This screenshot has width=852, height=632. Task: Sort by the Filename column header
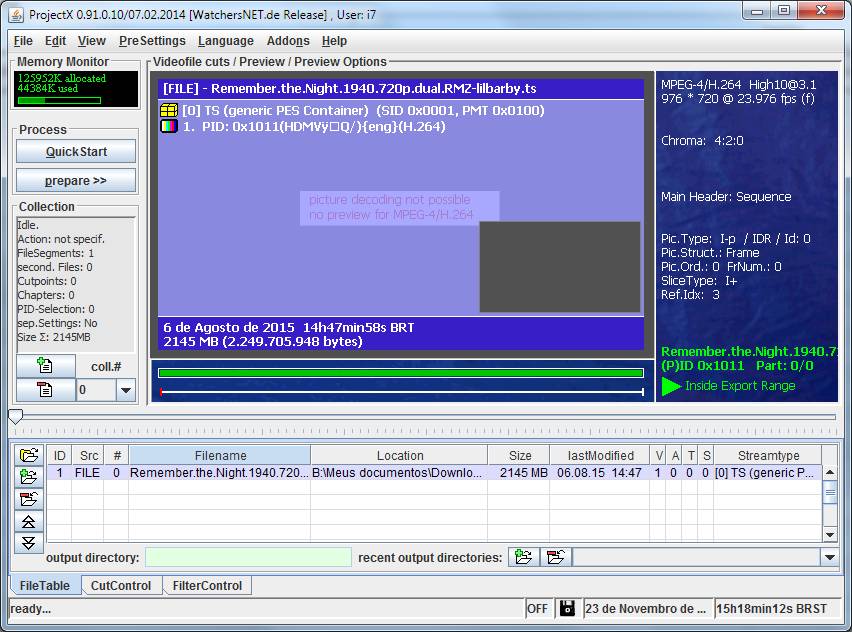click(x=220, y=455)
